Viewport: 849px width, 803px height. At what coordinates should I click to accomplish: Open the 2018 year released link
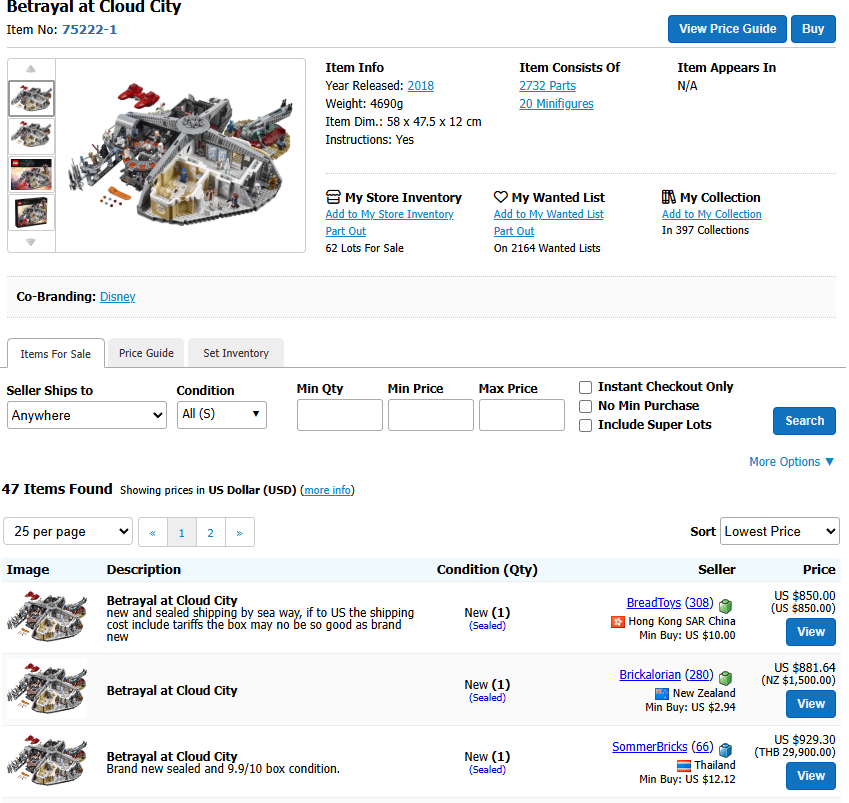(x=421, y=86)
